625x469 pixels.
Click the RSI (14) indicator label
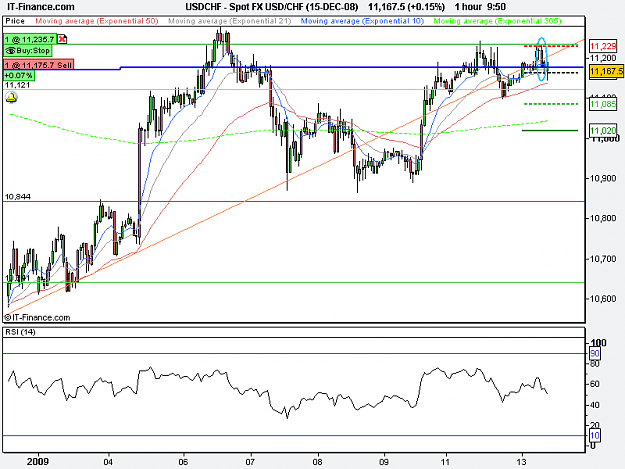click(20, 332)
